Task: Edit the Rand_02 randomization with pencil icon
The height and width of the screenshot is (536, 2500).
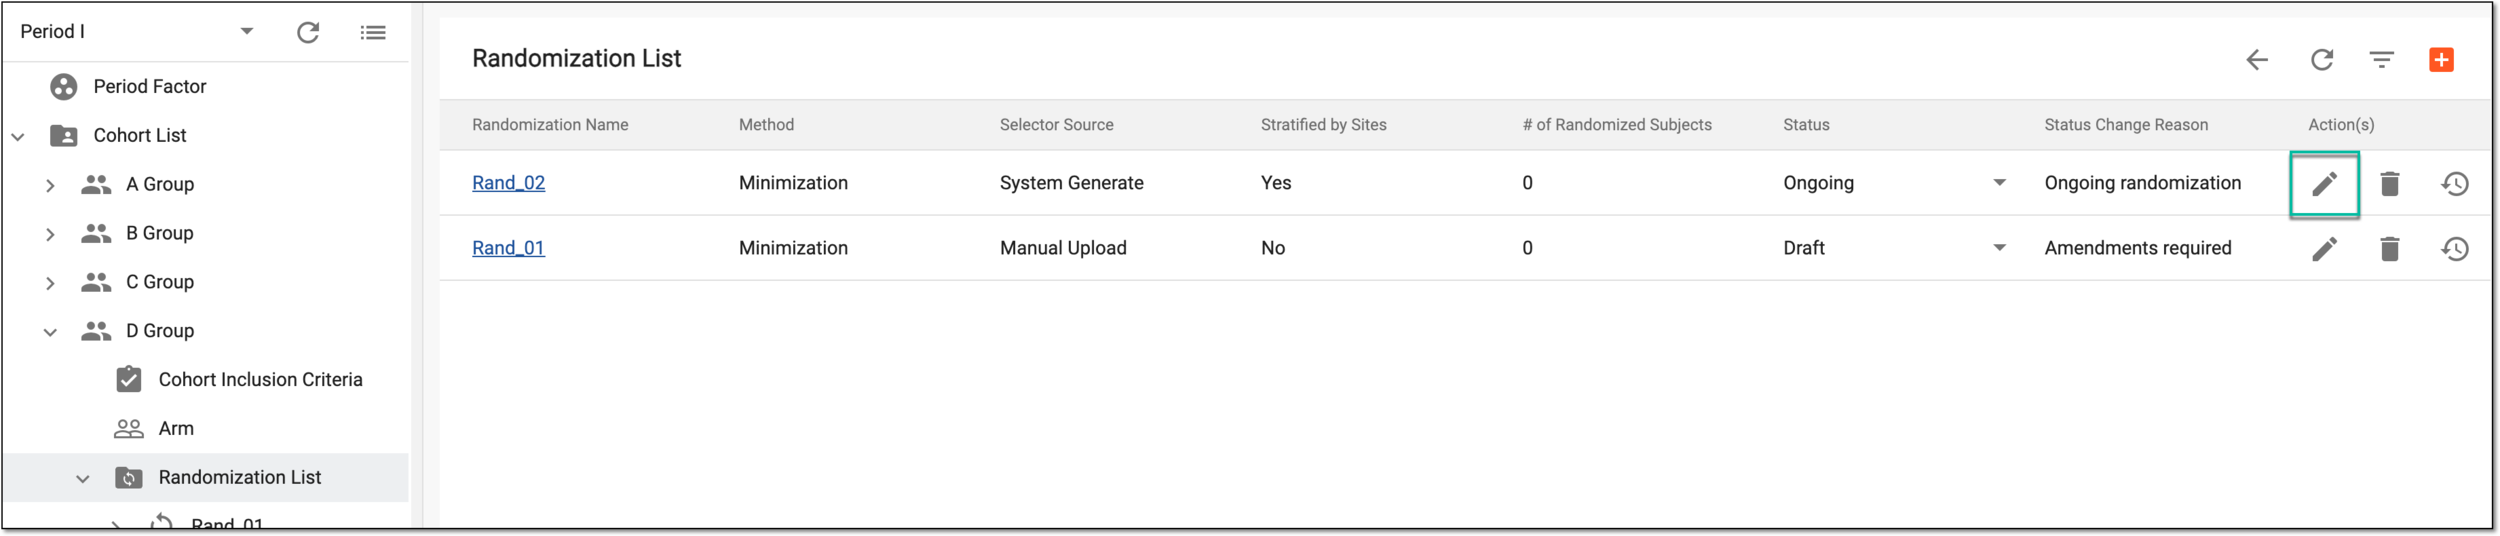Action: pyautogui.click(x=2324, y=184)
